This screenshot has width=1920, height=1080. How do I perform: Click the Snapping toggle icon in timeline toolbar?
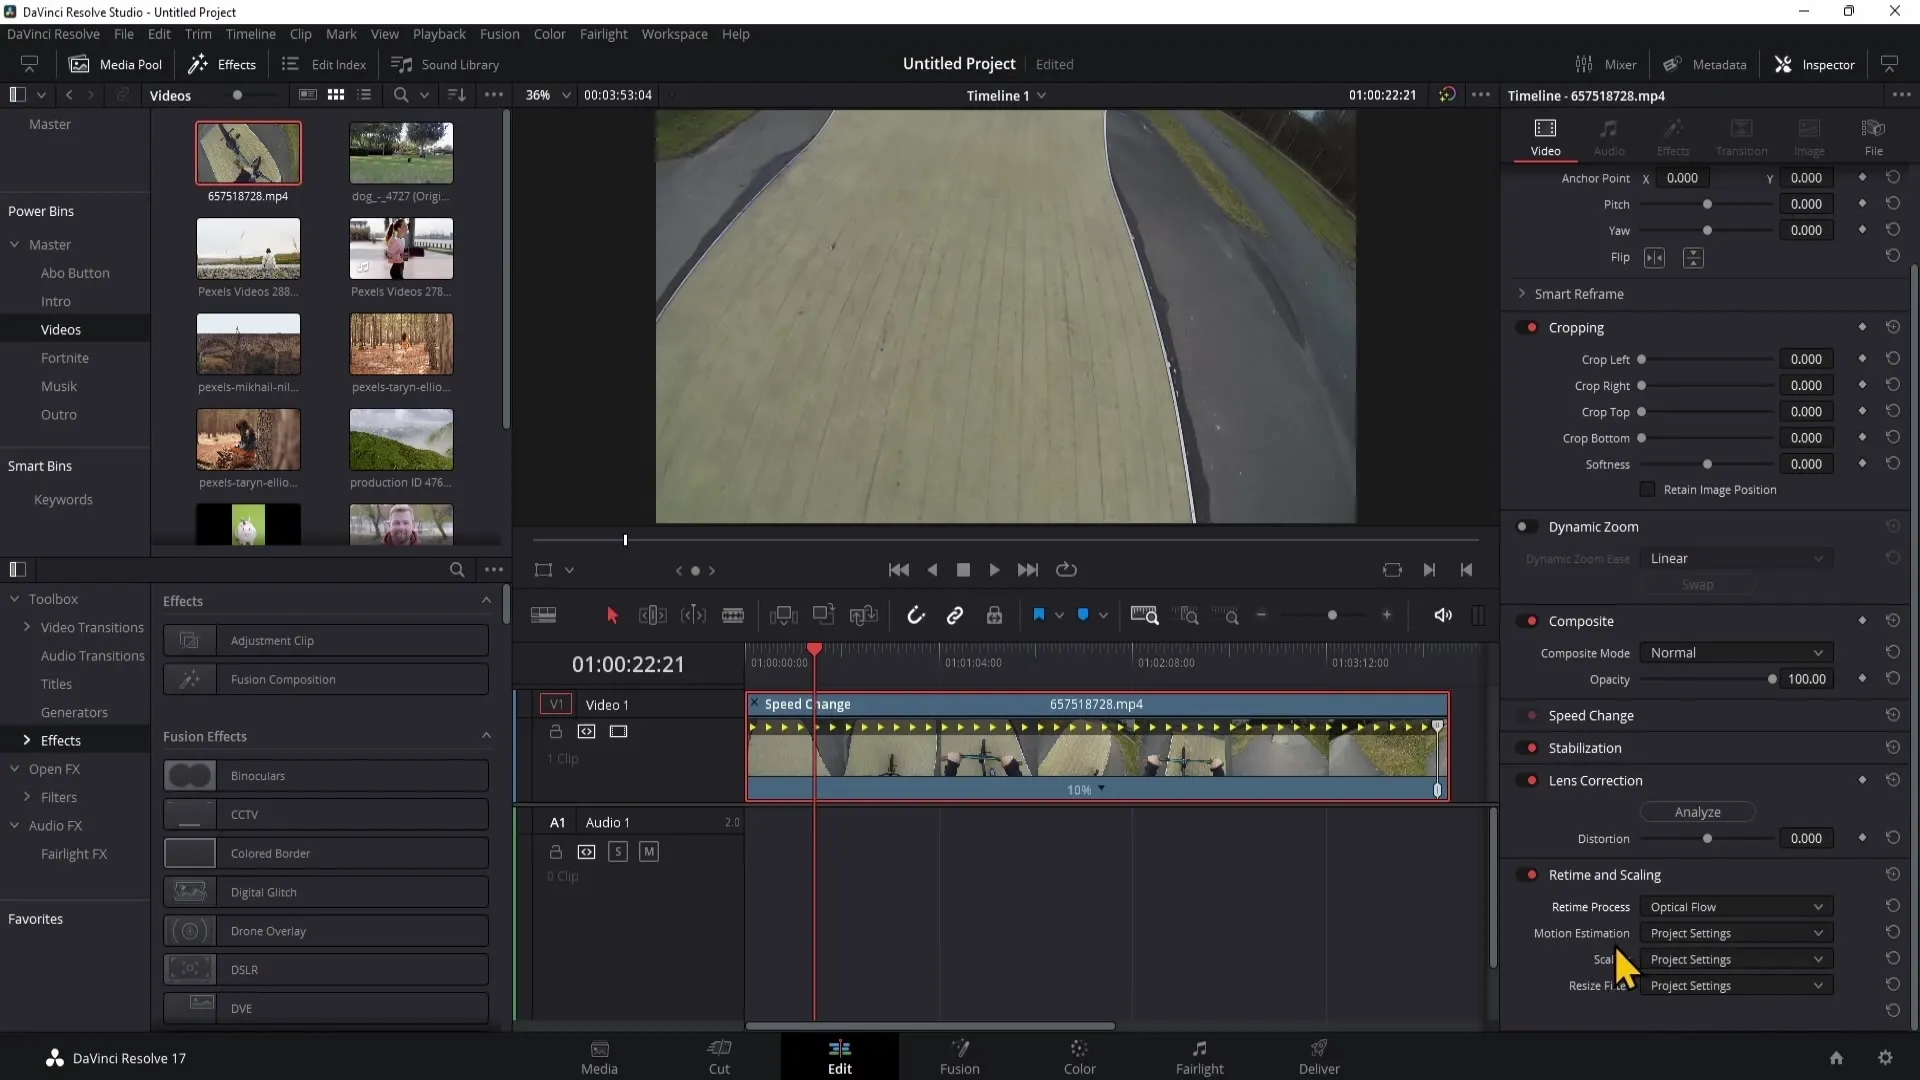click(x=914, y=615)
